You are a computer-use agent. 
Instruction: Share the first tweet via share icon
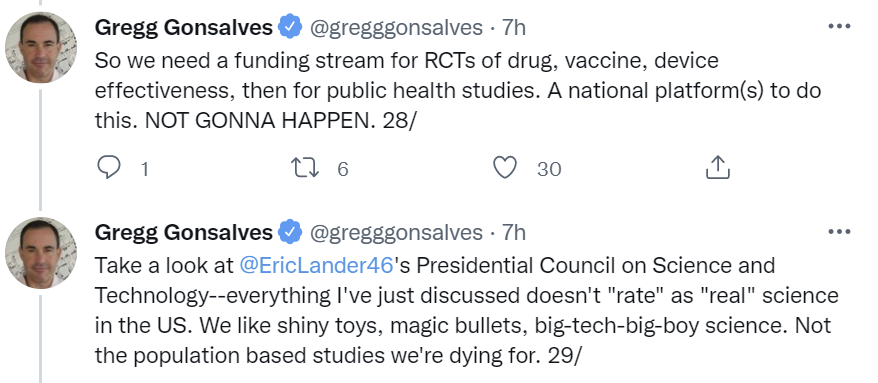pyautogui.click(x=717, y=167)
